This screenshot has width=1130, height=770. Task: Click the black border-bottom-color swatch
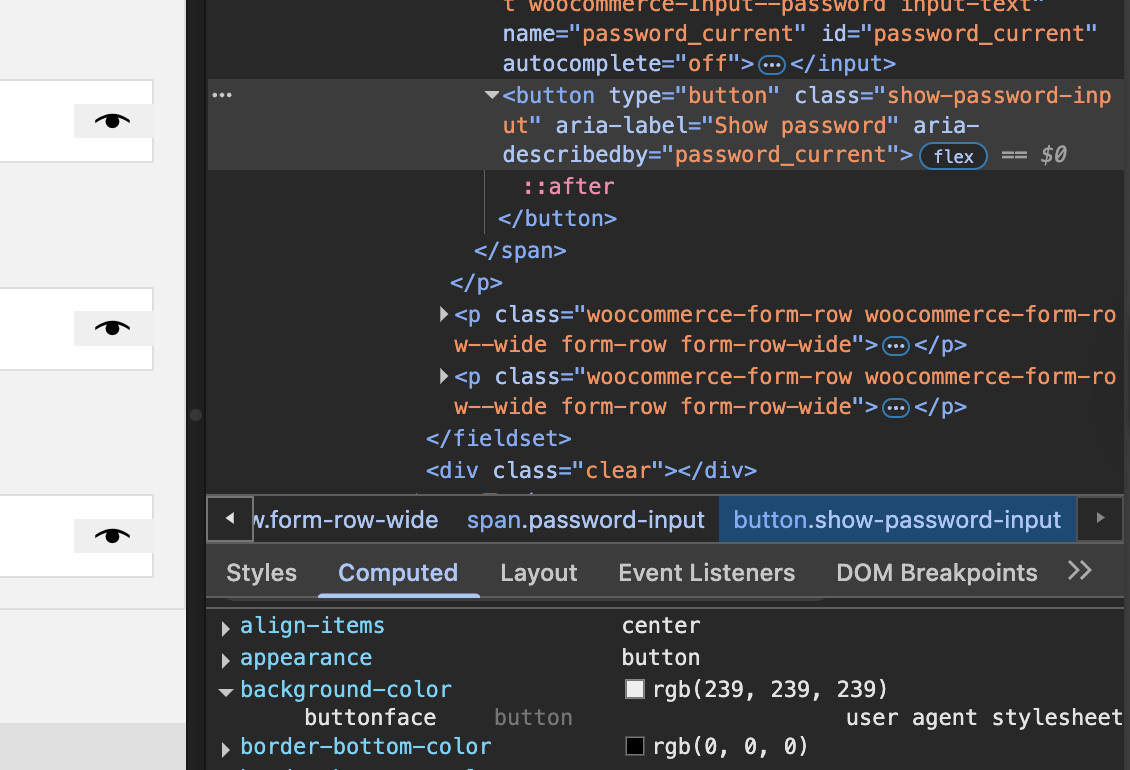click(634, 746)
